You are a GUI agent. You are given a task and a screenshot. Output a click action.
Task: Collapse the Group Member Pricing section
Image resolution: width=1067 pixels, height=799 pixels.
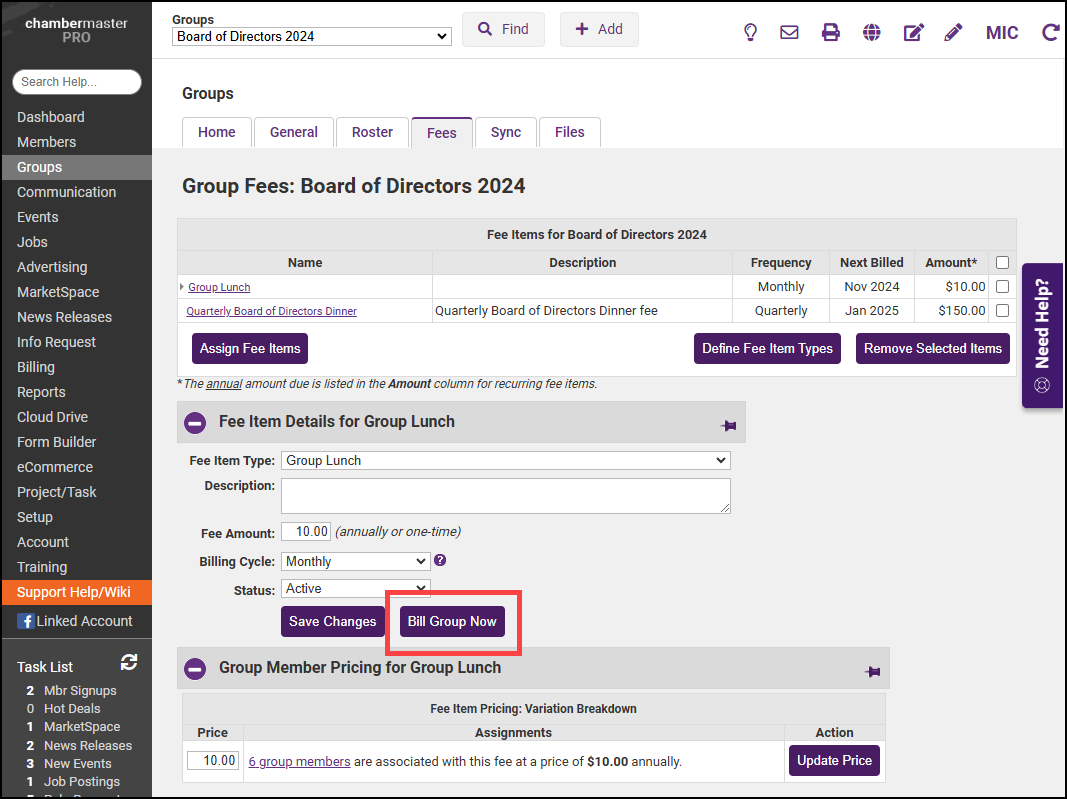tap(195, 668)
